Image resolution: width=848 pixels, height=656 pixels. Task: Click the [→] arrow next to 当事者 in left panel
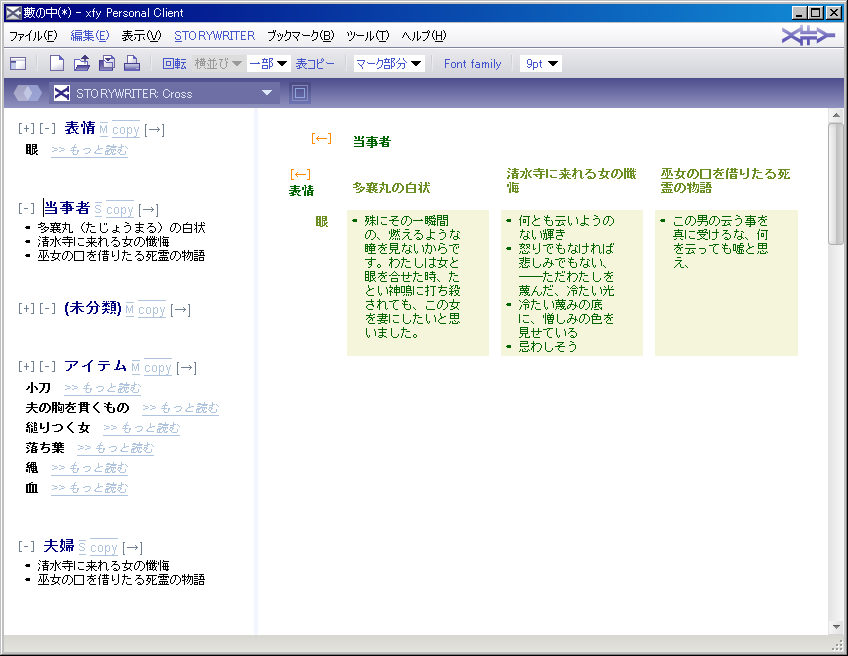(149, 209)
